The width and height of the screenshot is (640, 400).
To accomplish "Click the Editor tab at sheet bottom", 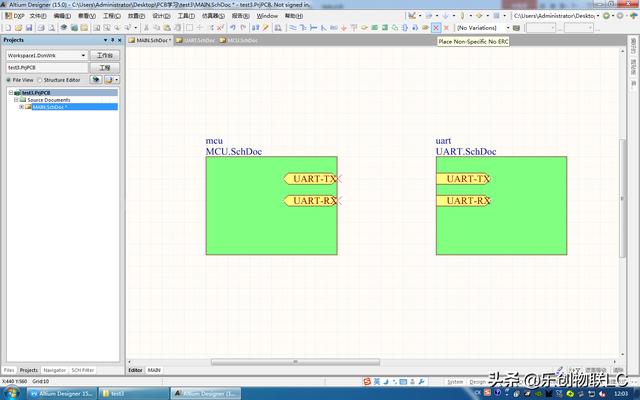I will click(x=135, y=370).
